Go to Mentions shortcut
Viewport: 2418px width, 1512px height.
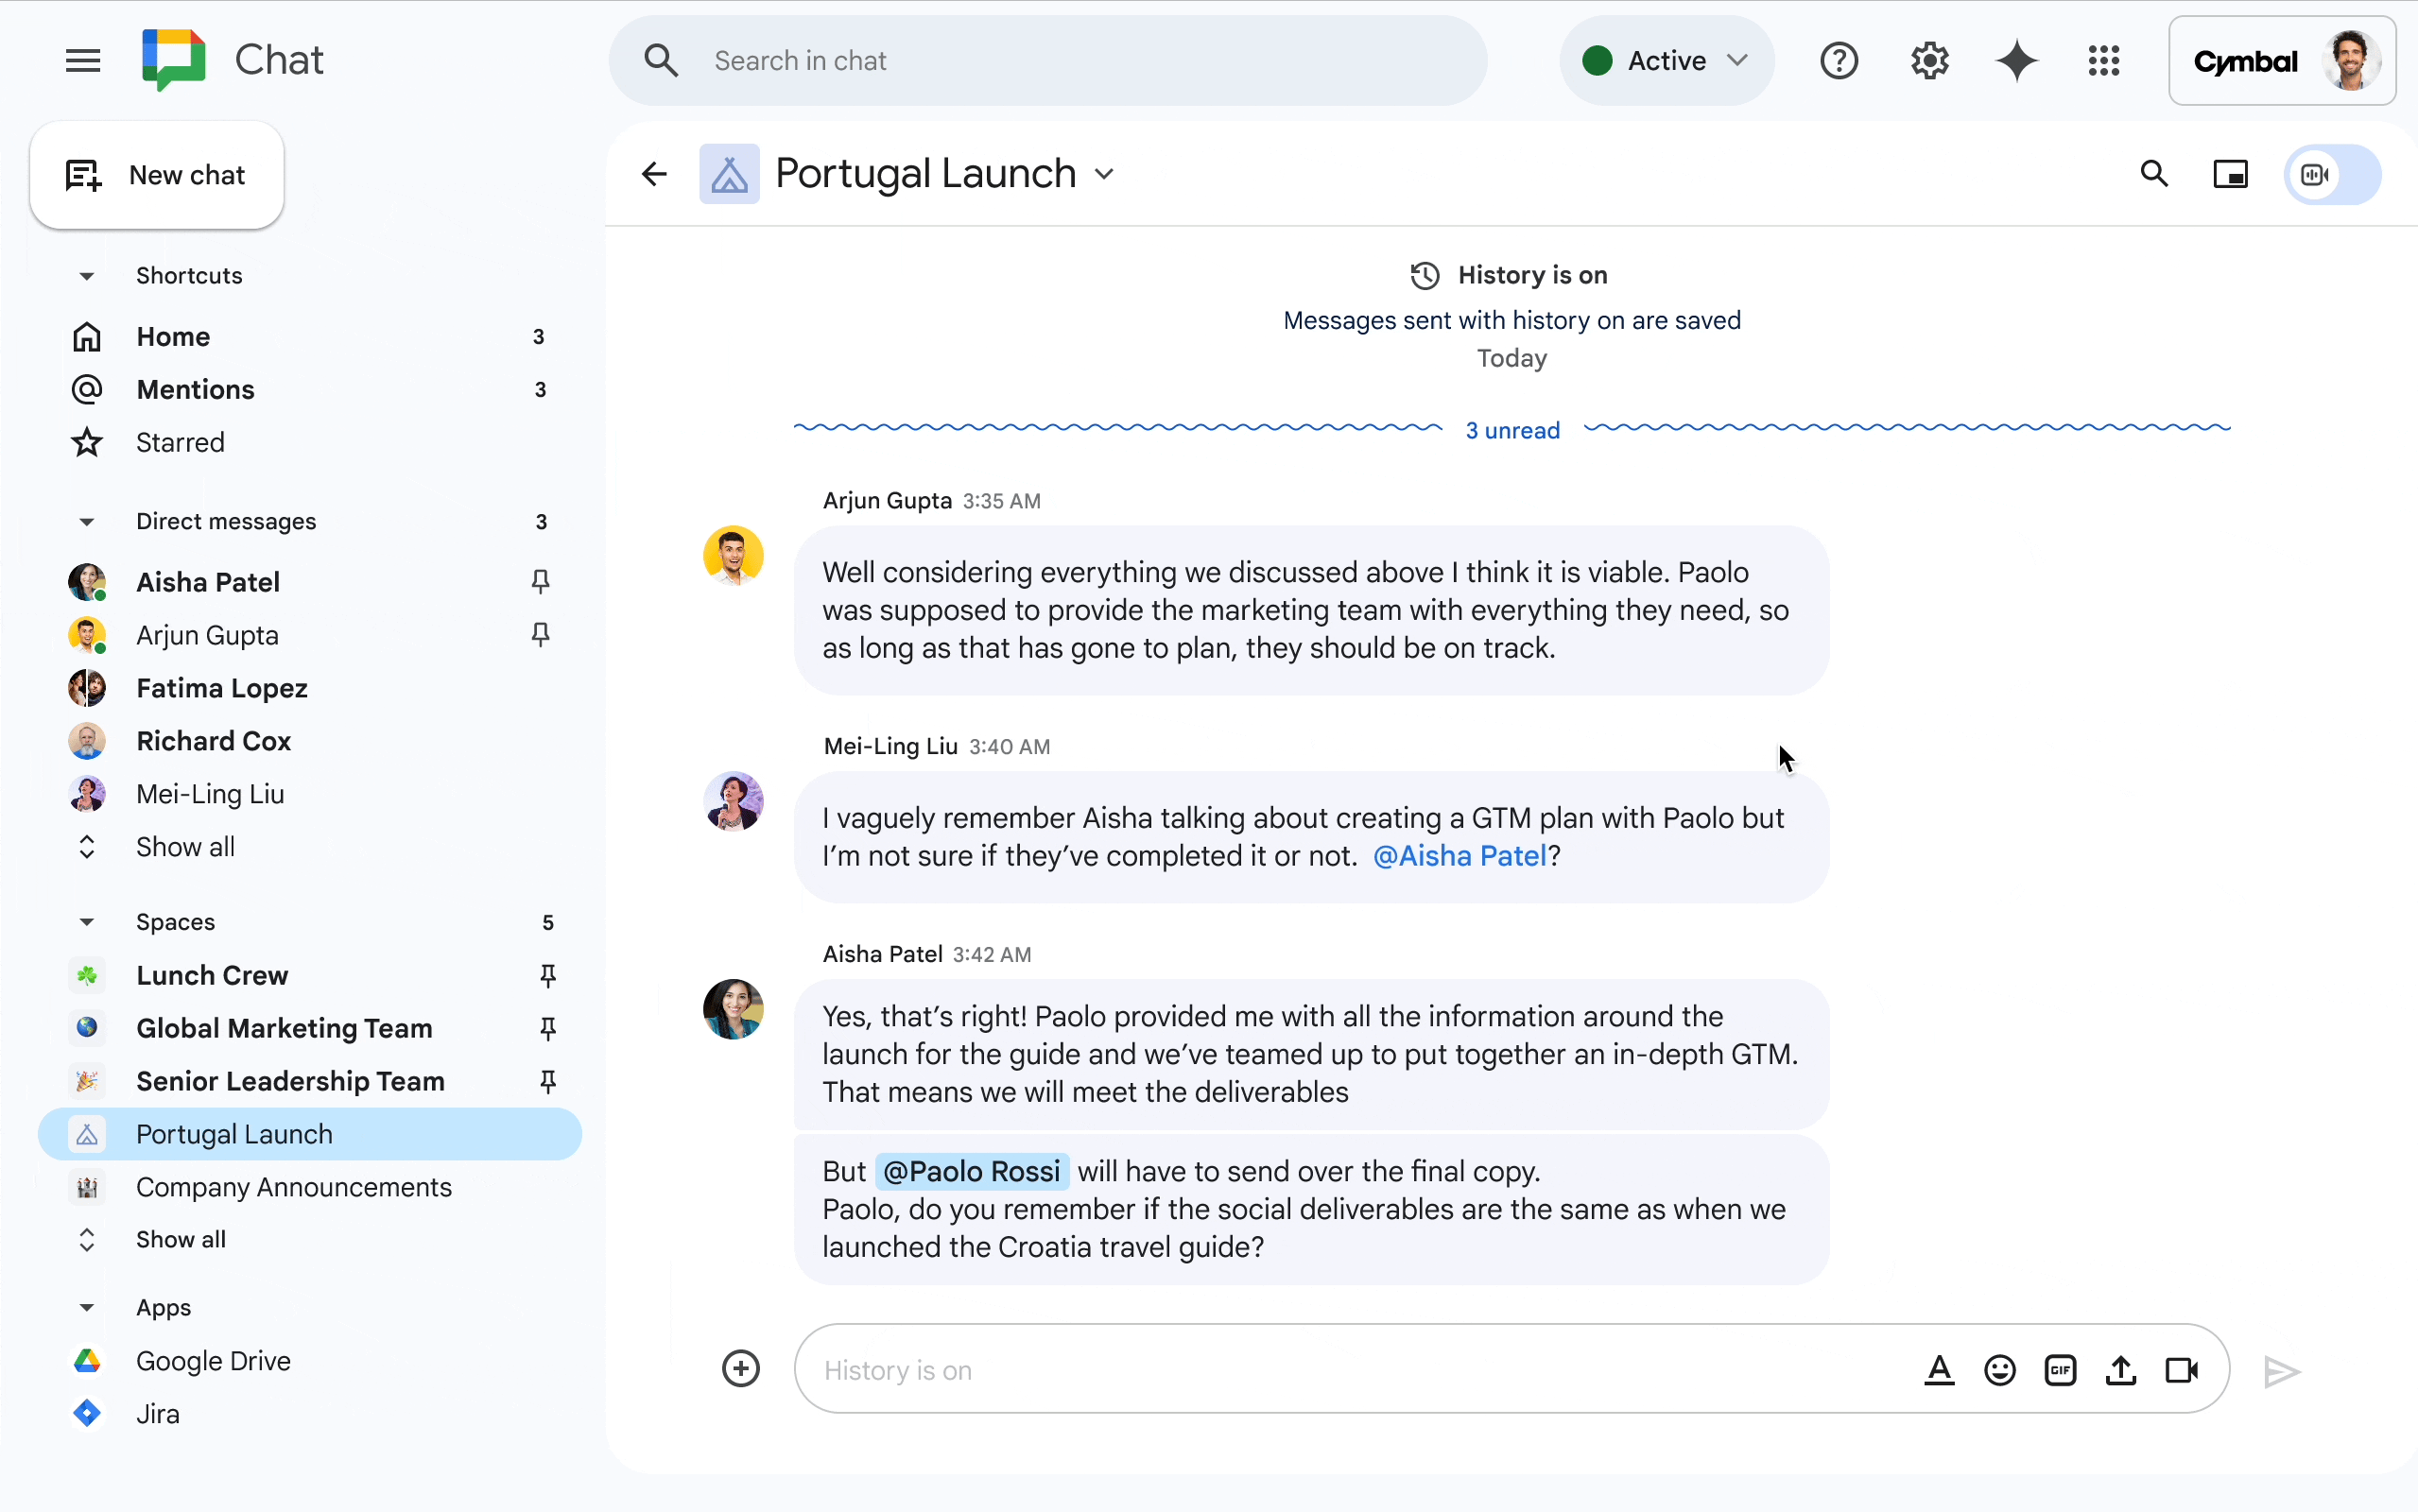196,390
